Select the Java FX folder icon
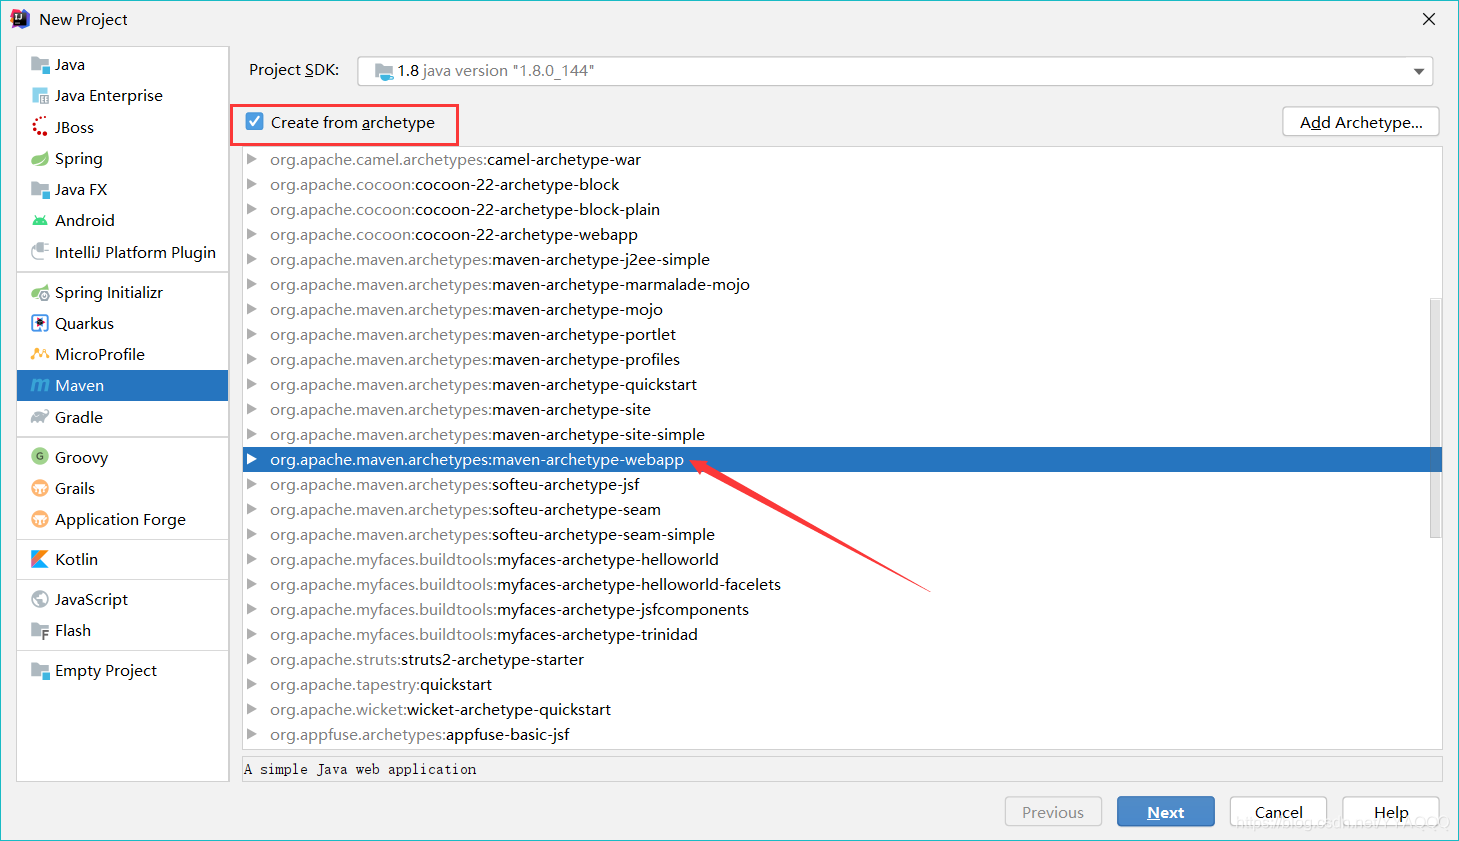This screenshot has width=1459, height=841. click(40, 189)
